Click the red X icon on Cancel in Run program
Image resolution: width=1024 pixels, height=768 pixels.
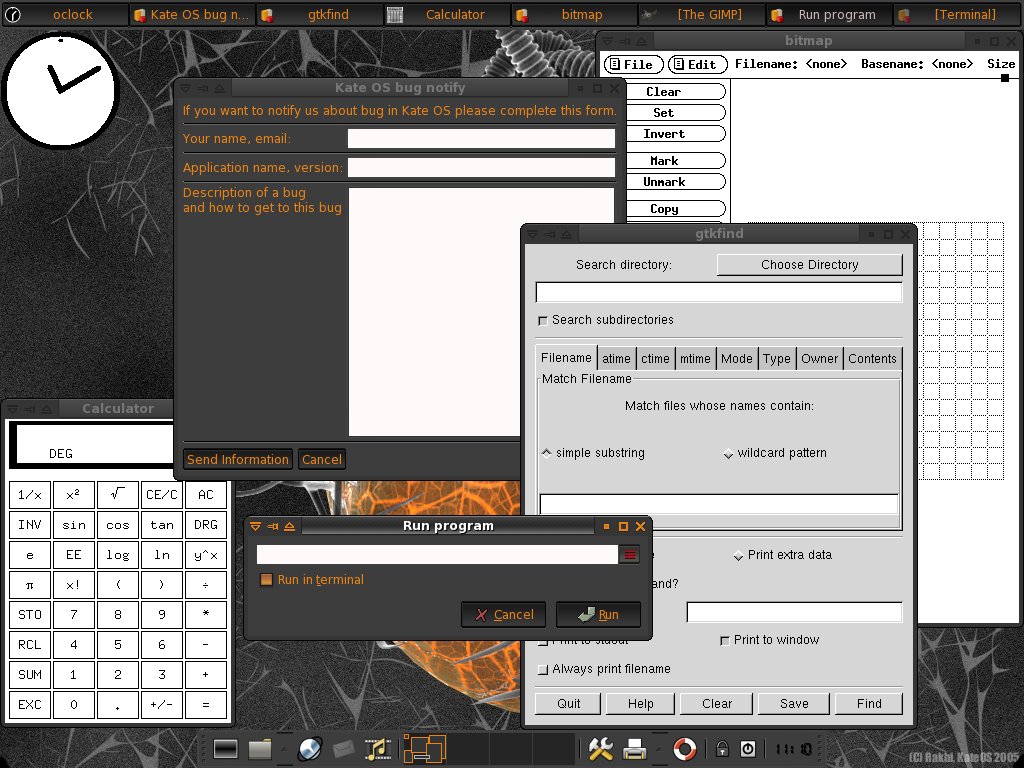click(x=481, y=615)
